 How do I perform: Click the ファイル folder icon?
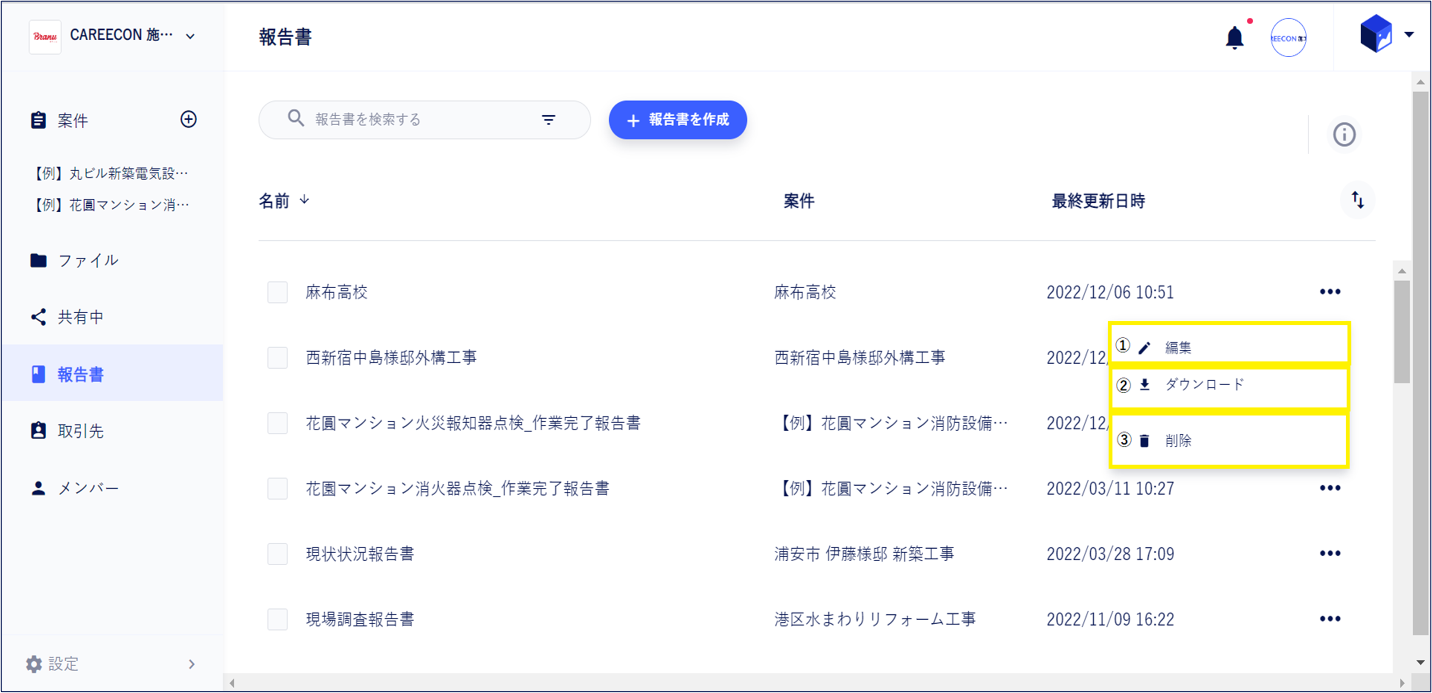(x=38, y=260)
